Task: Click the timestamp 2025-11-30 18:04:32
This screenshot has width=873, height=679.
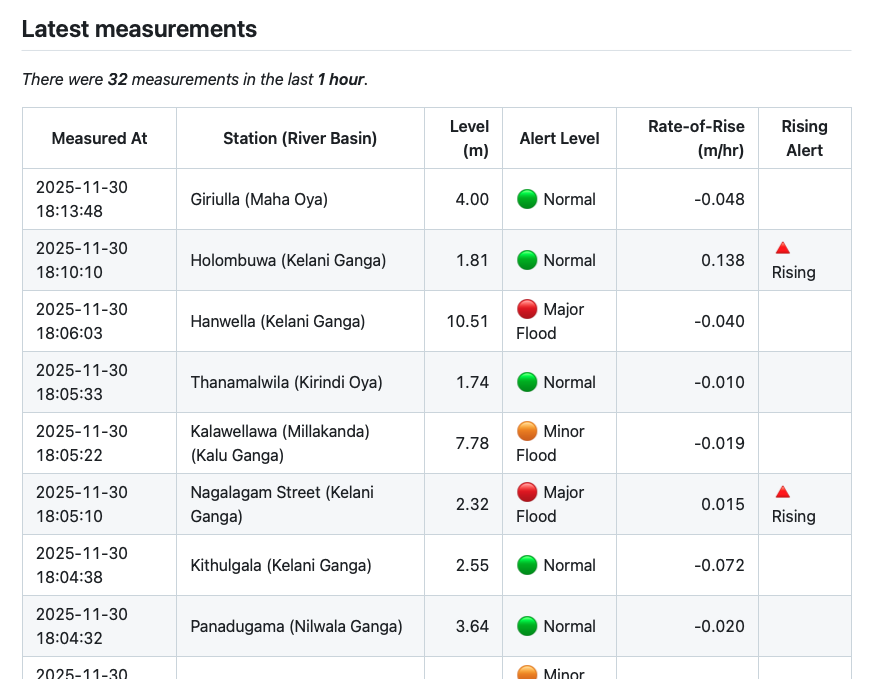Action: (x=82, y=626)
